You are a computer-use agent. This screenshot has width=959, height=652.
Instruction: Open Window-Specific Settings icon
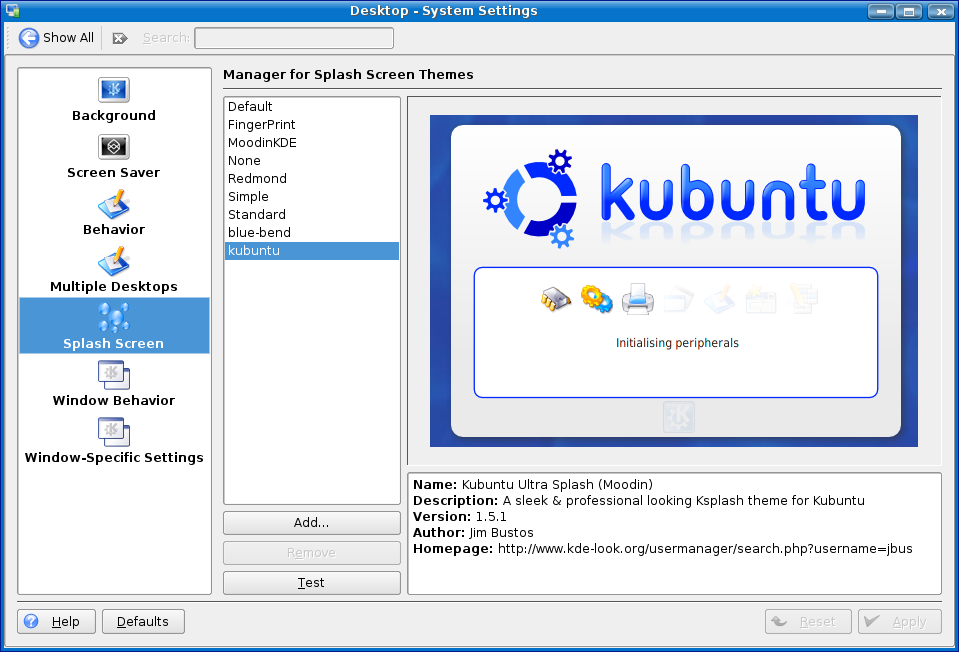pos(114,432)
